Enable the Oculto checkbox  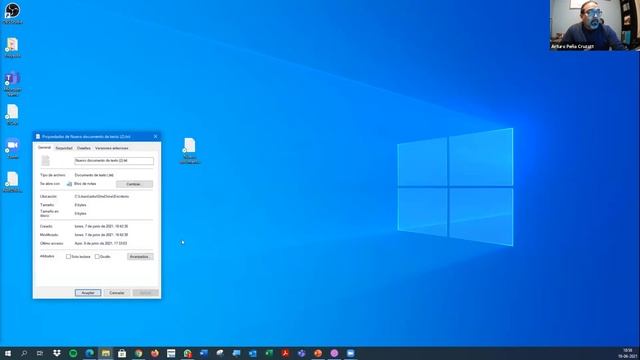[97, 257]
